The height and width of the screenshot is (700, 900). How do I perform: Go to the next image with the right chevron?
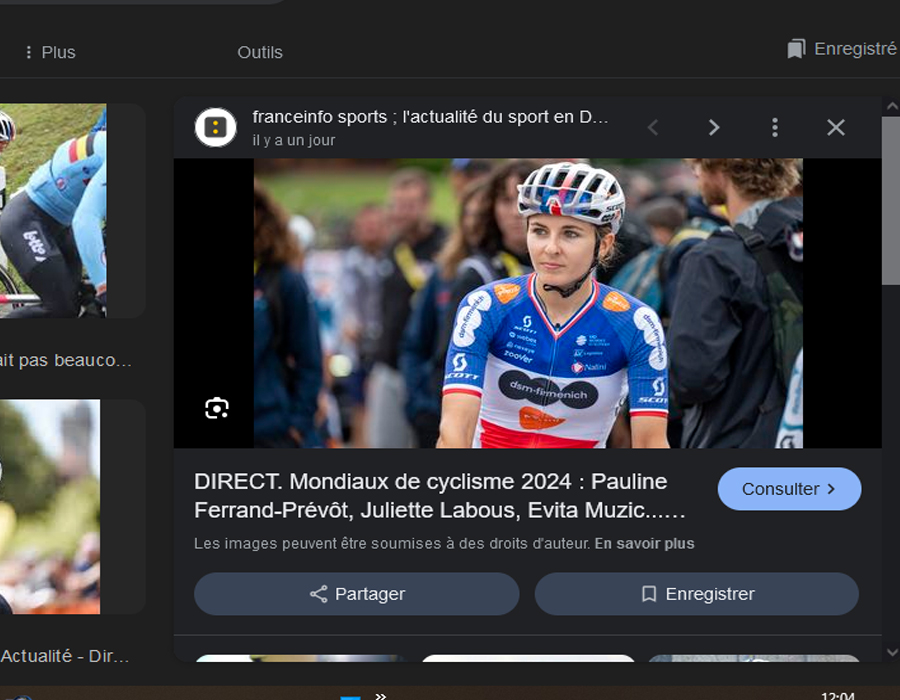(x=714, y=127)
